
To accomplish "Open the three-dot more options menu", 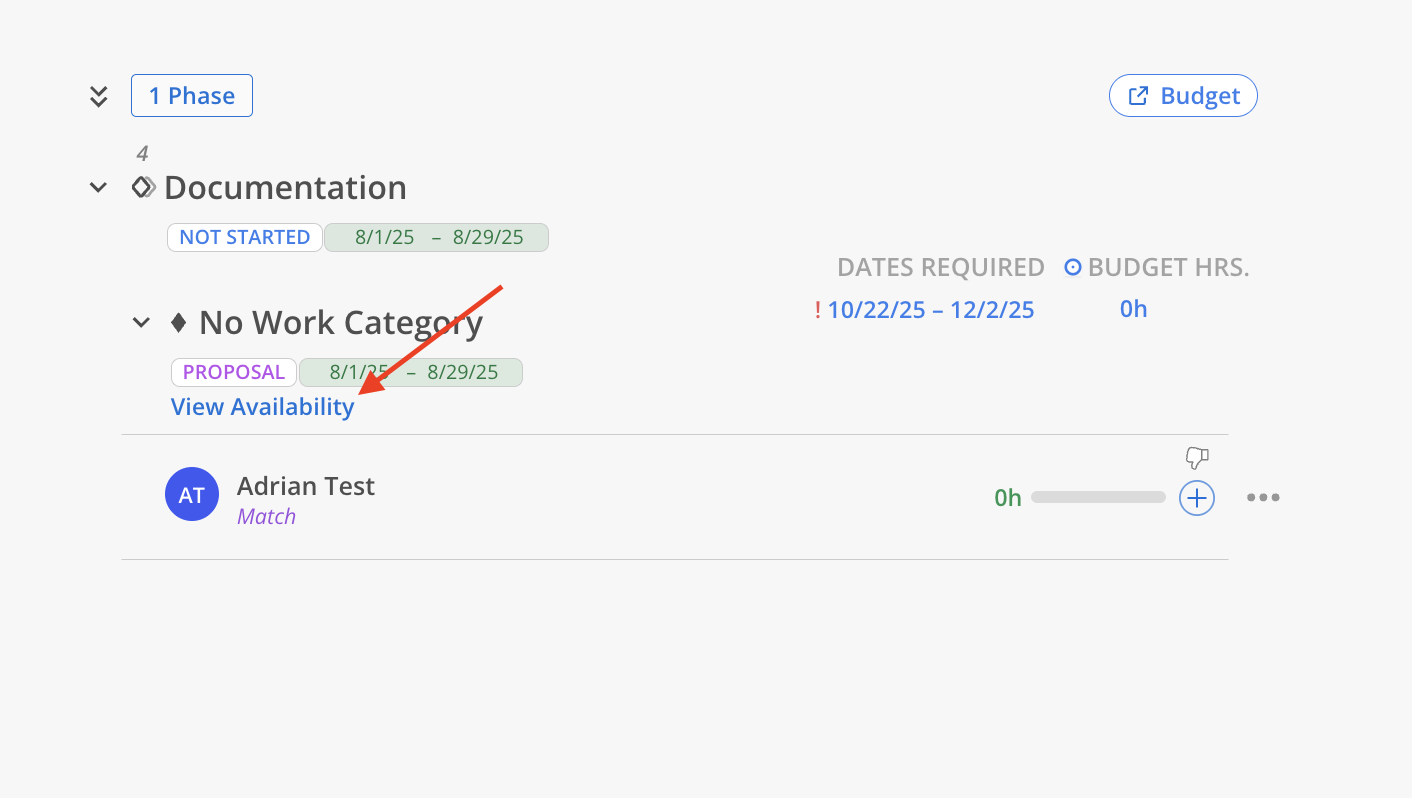I will coord(1263,497).
